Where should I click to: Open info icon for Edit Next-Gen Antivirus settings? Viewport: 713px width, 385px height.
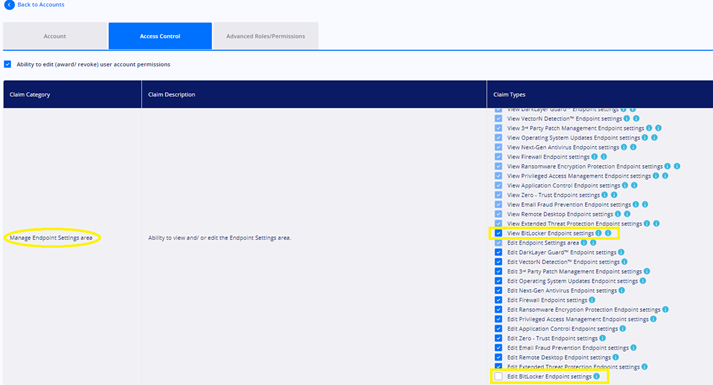622,290
